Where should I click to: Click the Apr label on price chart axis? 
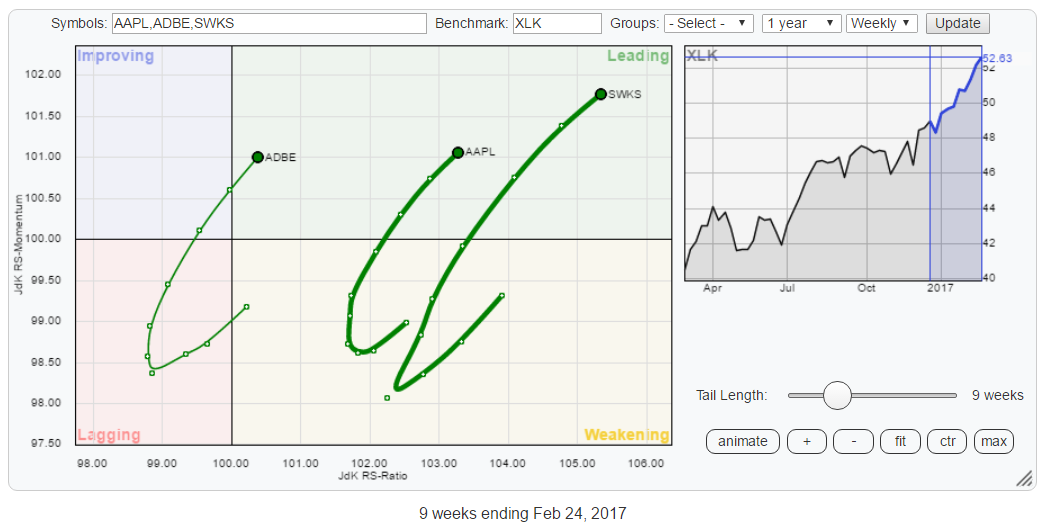pyautogui.click(x=712, y=288)
